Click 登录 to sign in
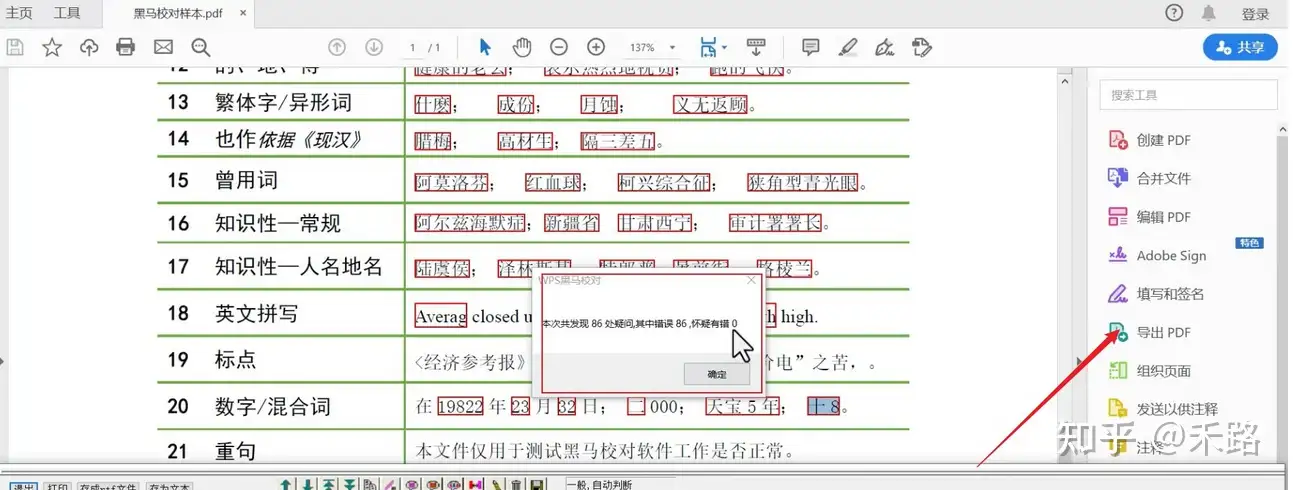Image resolution: width=1293 pixels, height=490 pixels. 1256,14
